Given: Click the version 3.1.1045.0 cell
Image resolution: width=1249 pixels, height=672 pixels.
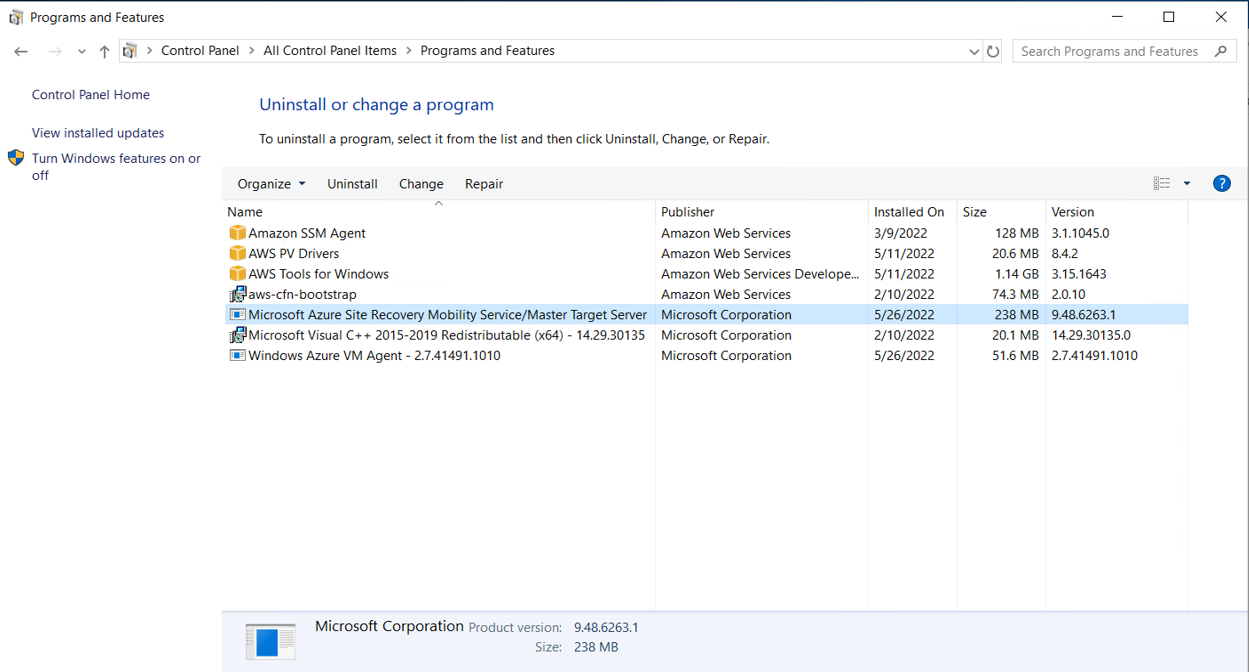Looking at the screenshot, I should coord(1080,233).
